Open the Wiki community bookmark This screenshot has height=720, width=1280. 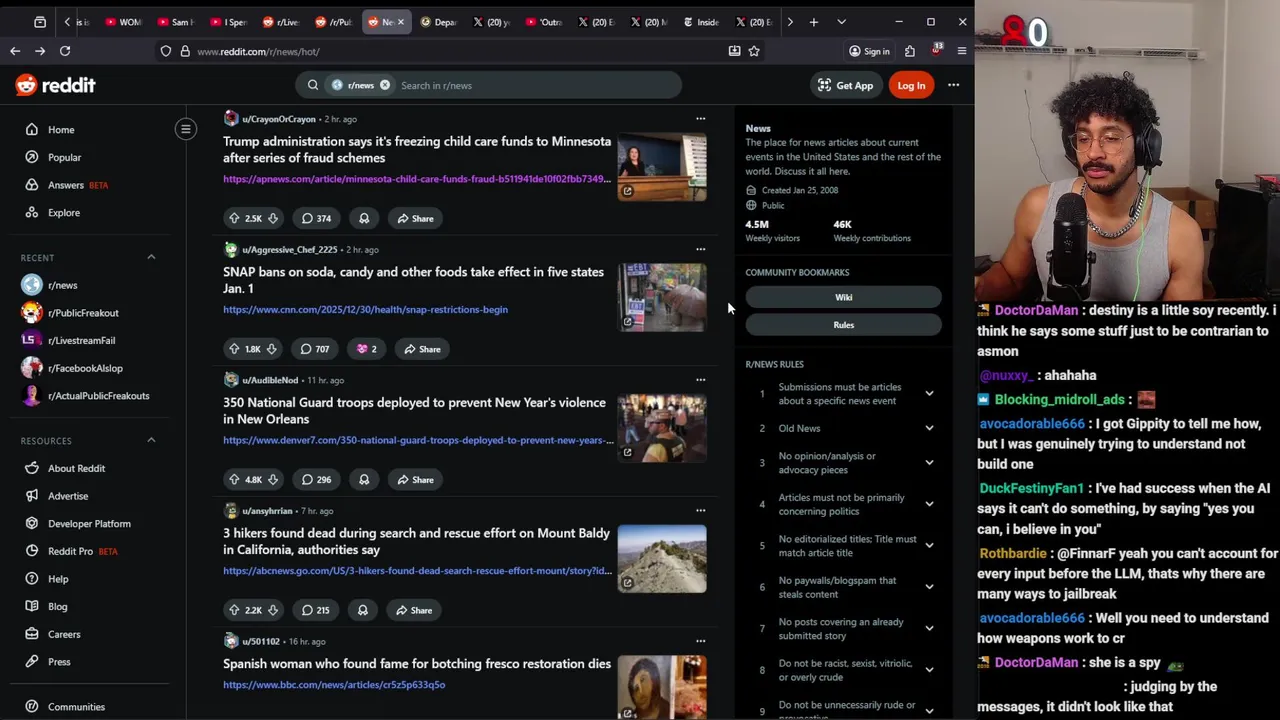843,297
